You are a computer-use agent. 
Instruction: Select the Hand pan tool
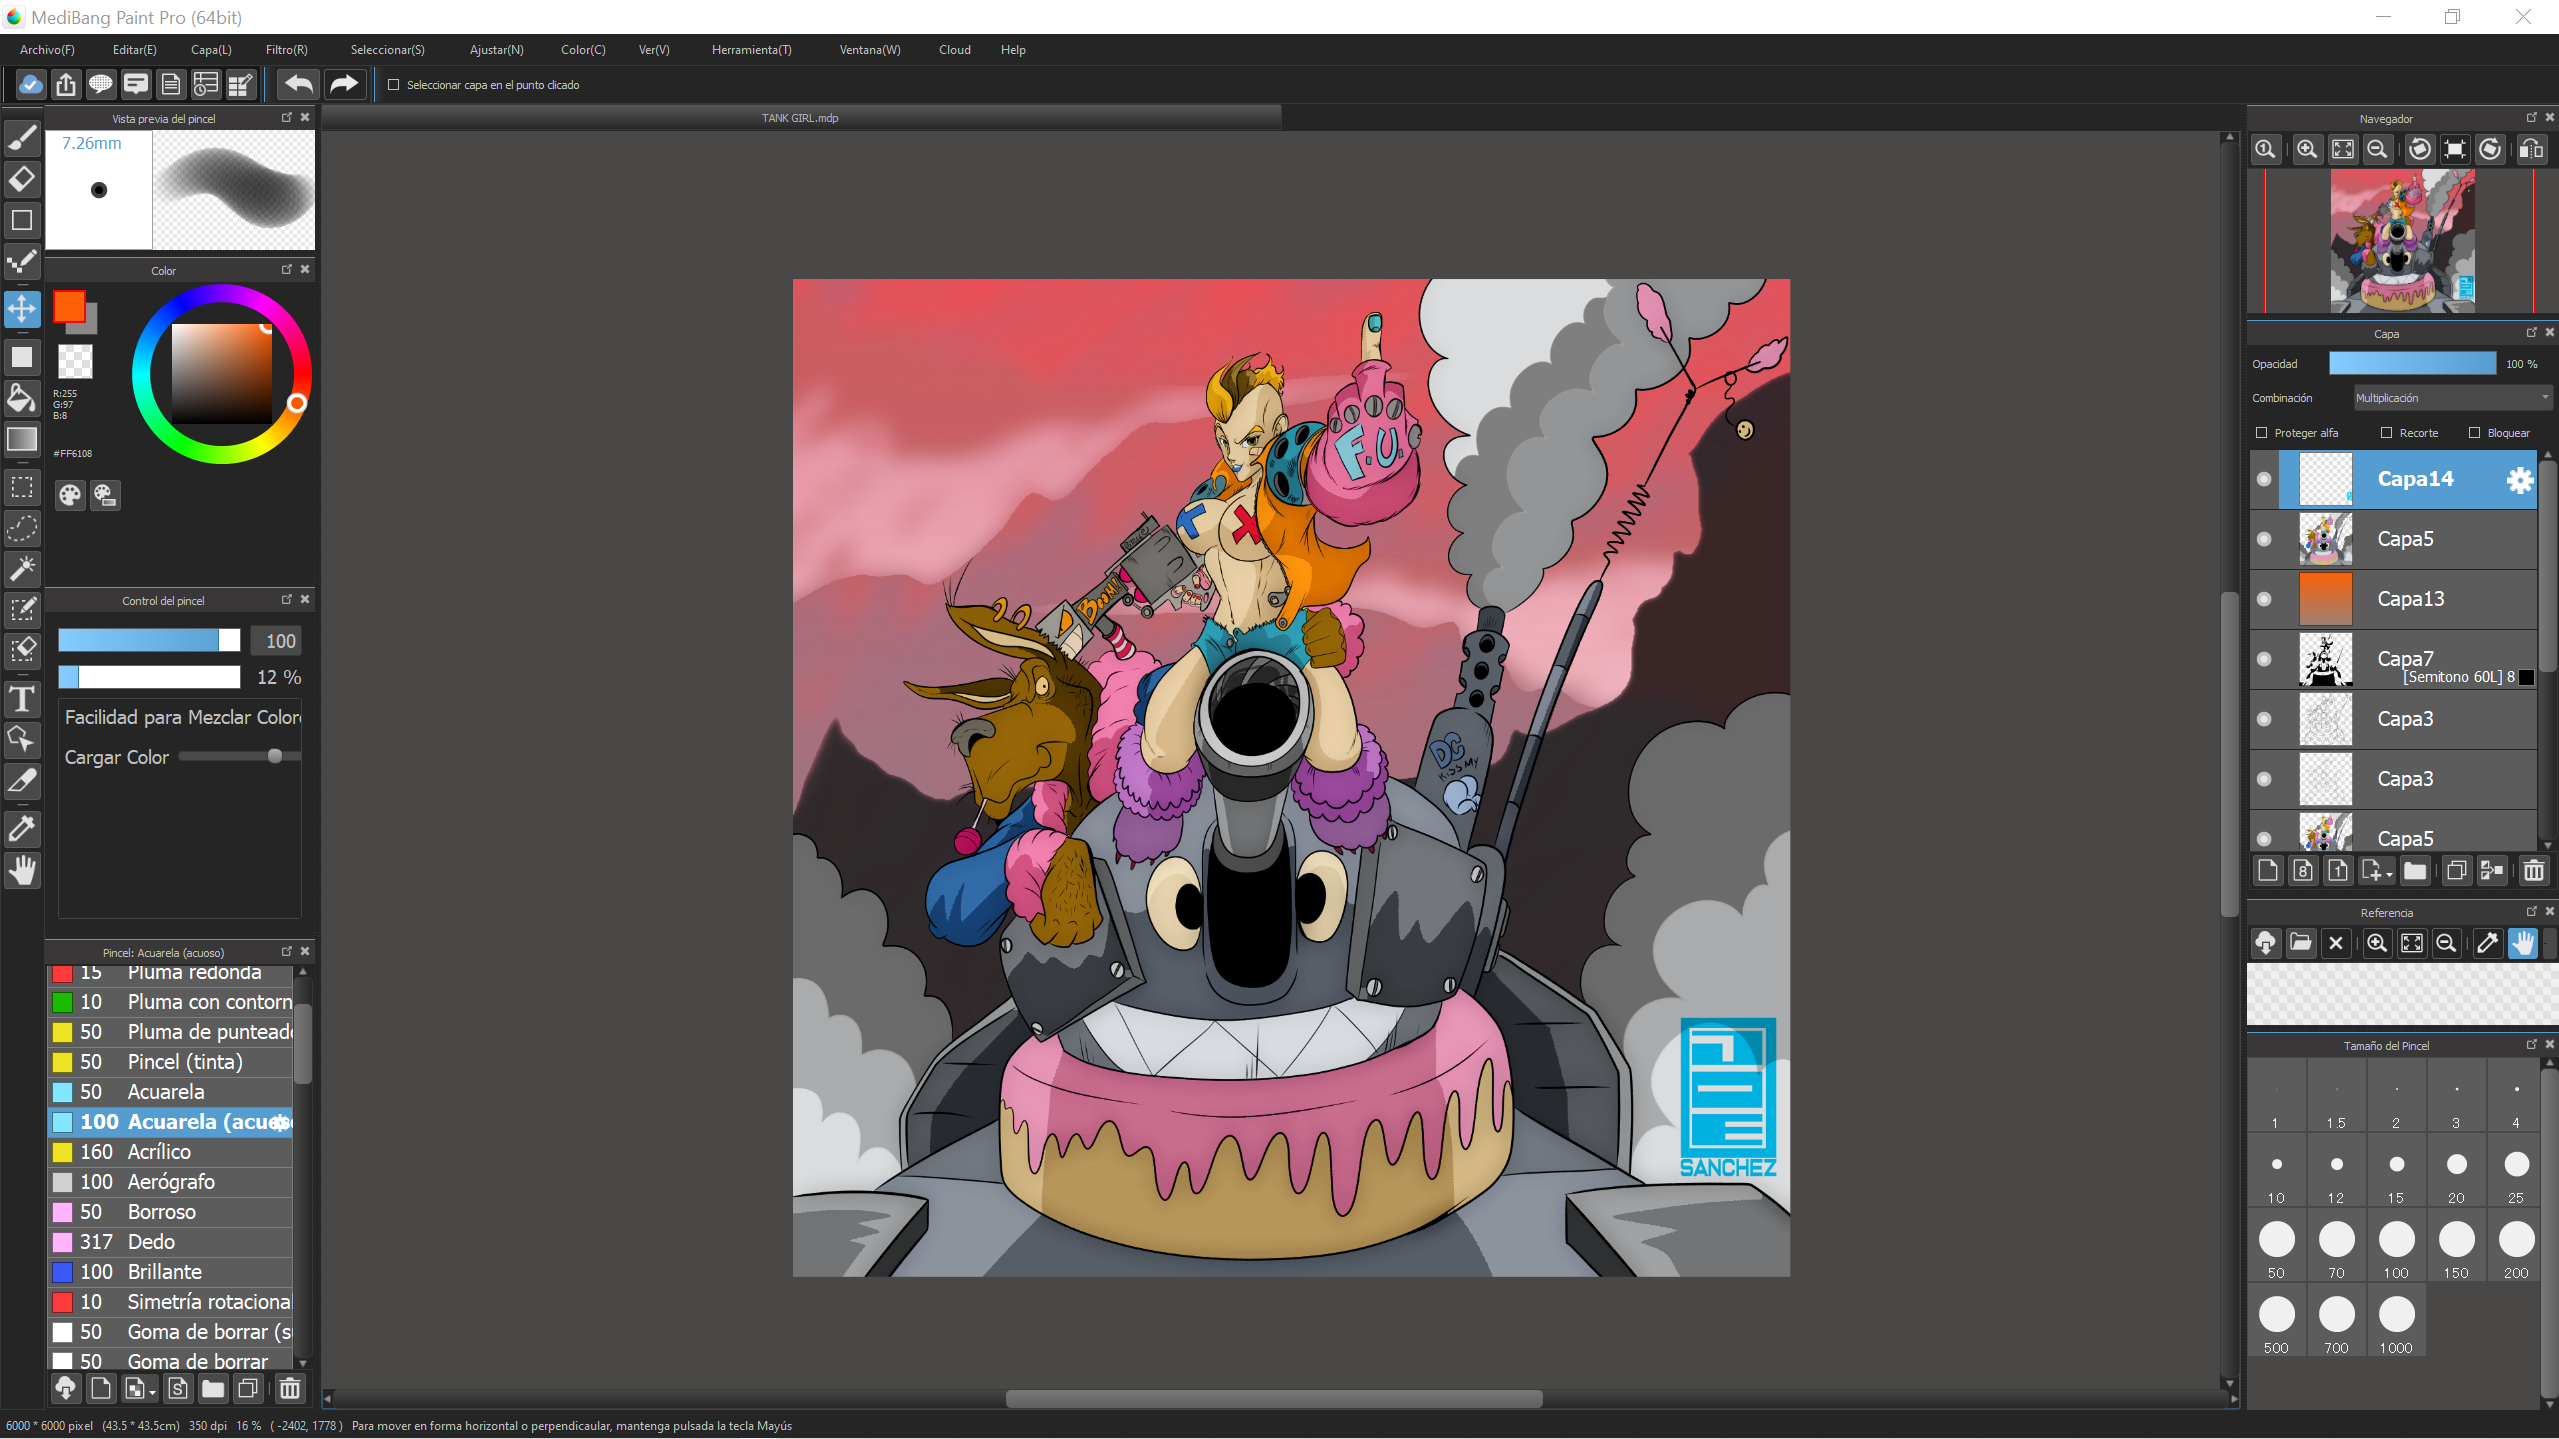(x=22, y=871)
